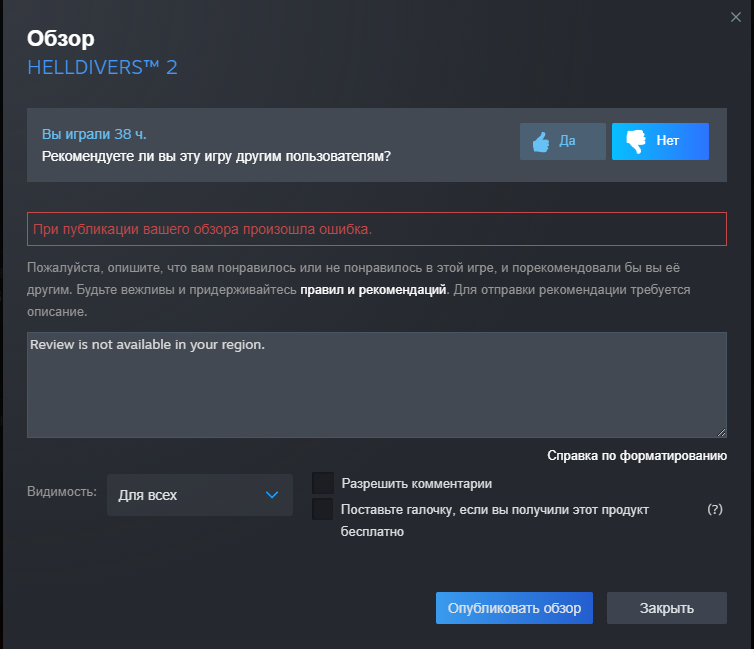
Task: Click the Вы играли 38 ч. text
Action: [94, 134]
